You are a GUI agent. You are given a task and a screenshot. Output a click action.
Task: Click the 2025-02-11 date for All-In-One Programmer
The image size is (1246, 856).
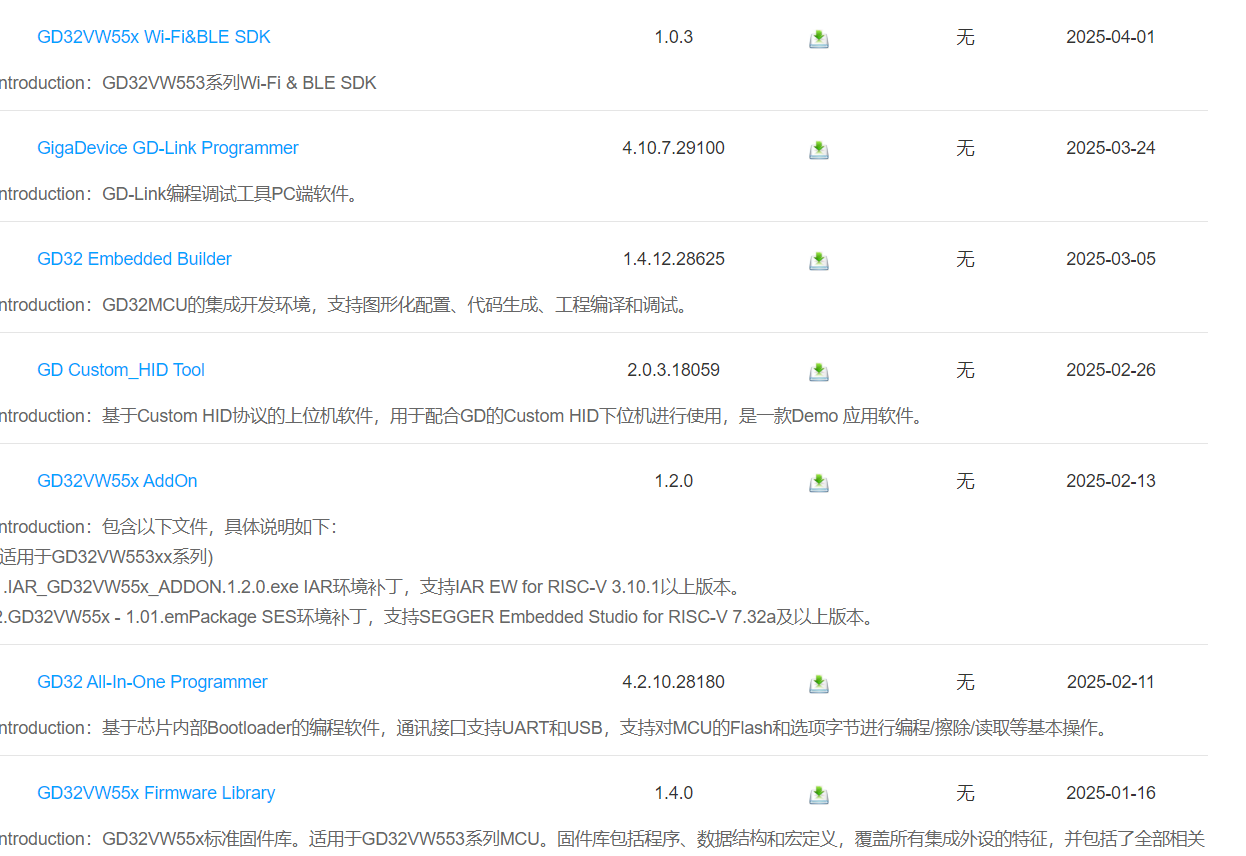pyautogui.click(x=1110, y=682)
